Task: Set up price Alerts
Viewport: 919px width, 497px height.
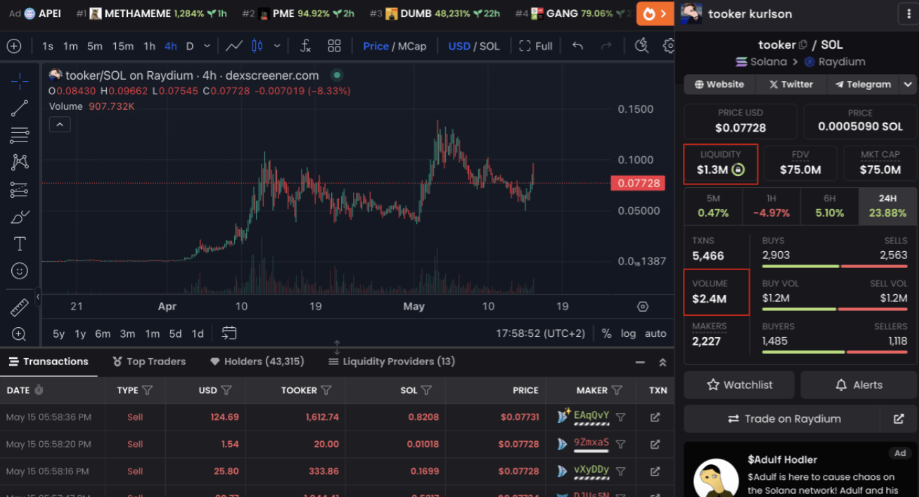Action: tap(859, 385)
